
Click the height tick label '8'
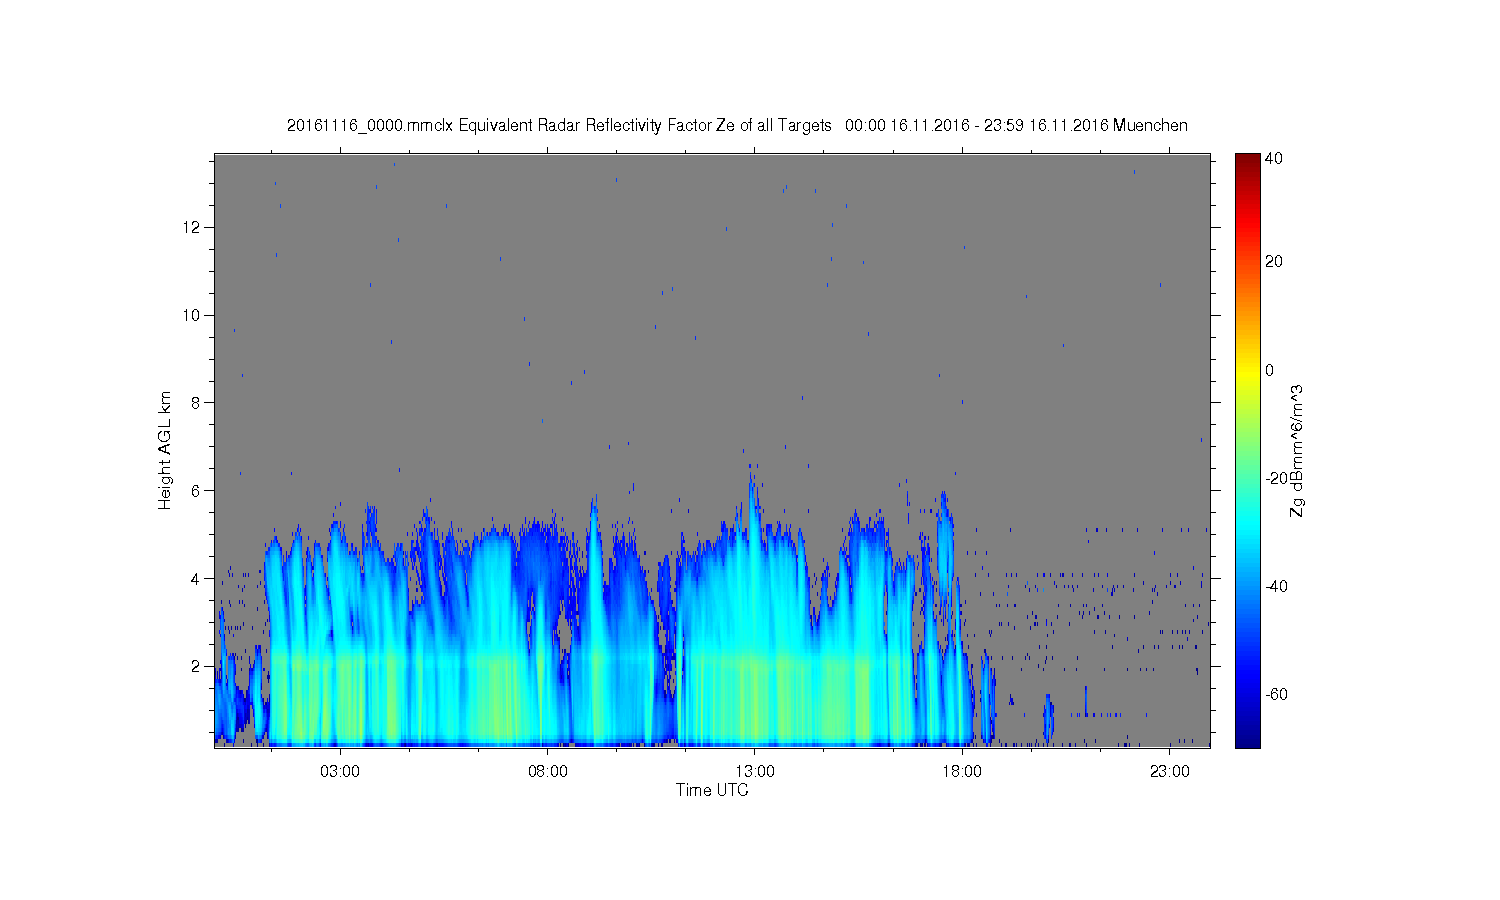(197, 403)
